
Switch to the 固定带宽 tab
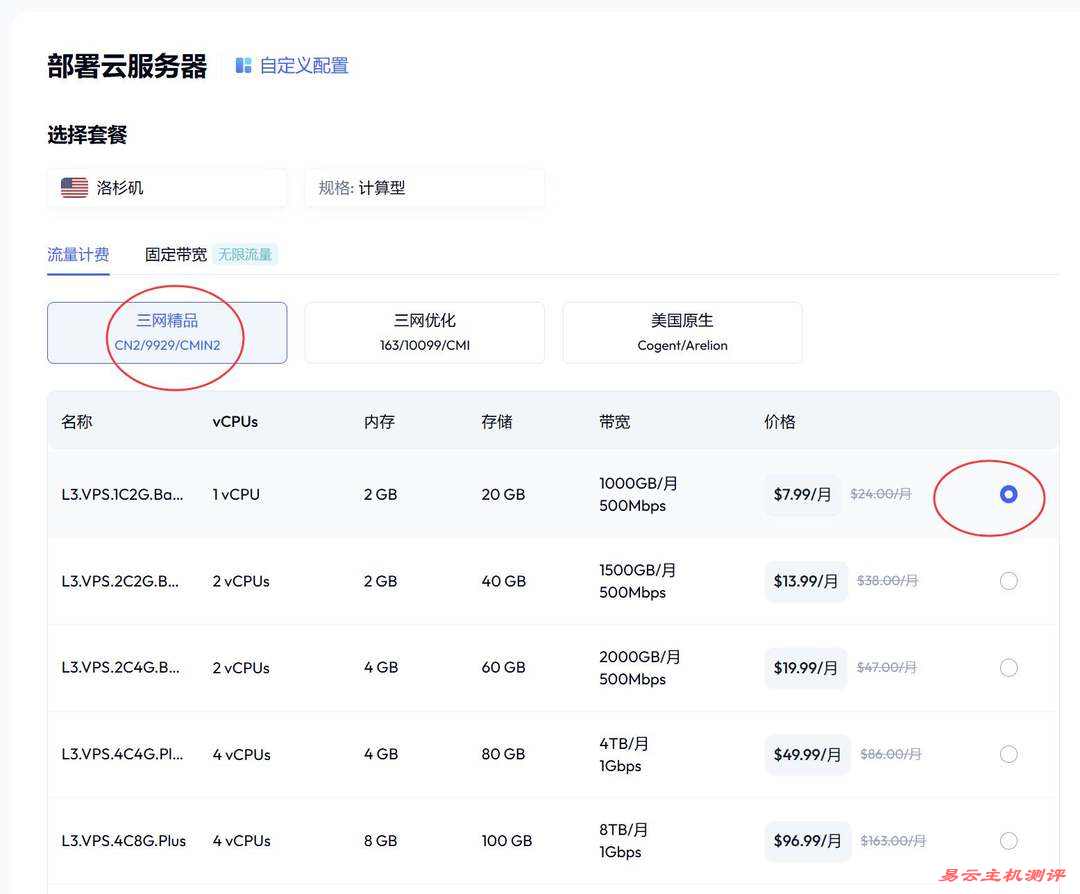click(x=175, y=254)
